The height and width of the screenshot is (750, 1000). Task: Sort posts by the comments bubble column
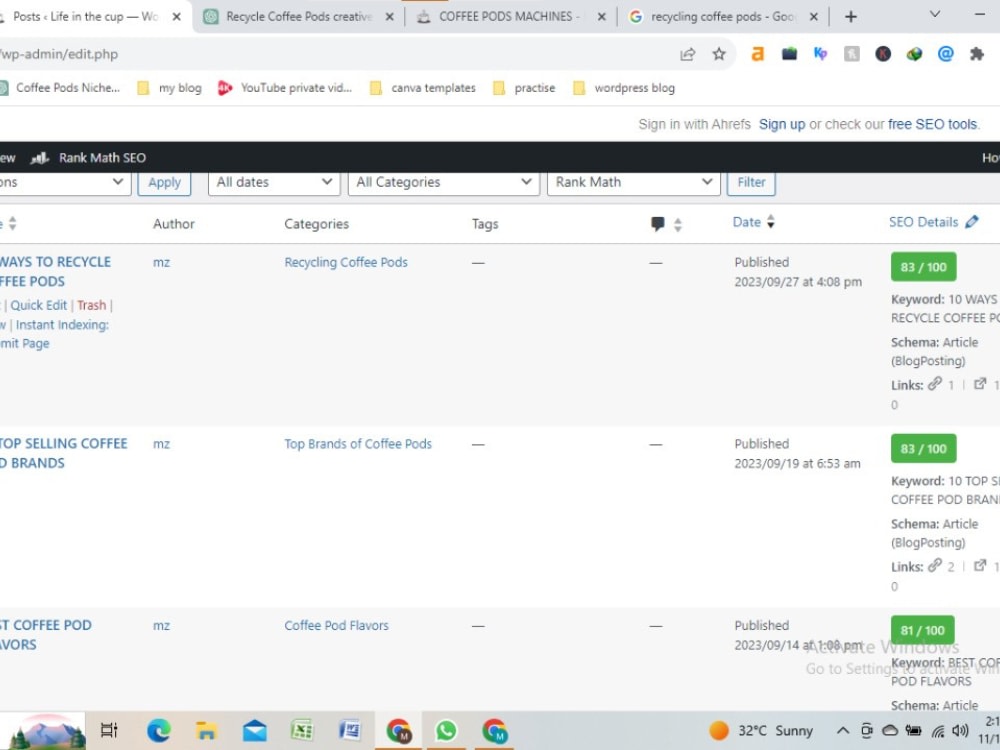tap(666, 224)
